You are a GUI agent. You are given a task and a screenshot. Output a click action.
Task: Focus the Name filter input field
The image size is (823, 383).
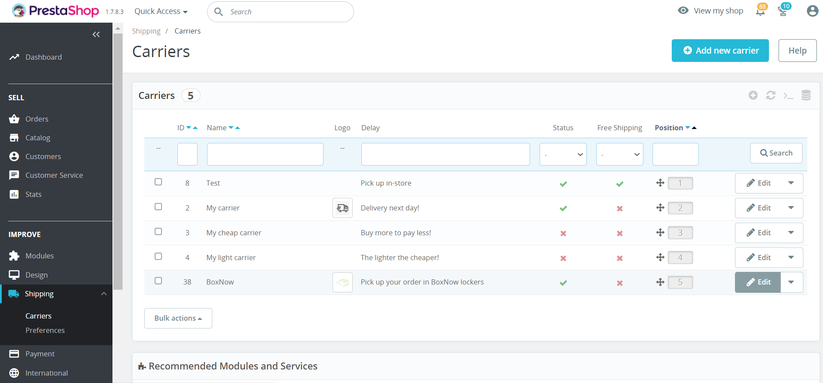point(265,154)
